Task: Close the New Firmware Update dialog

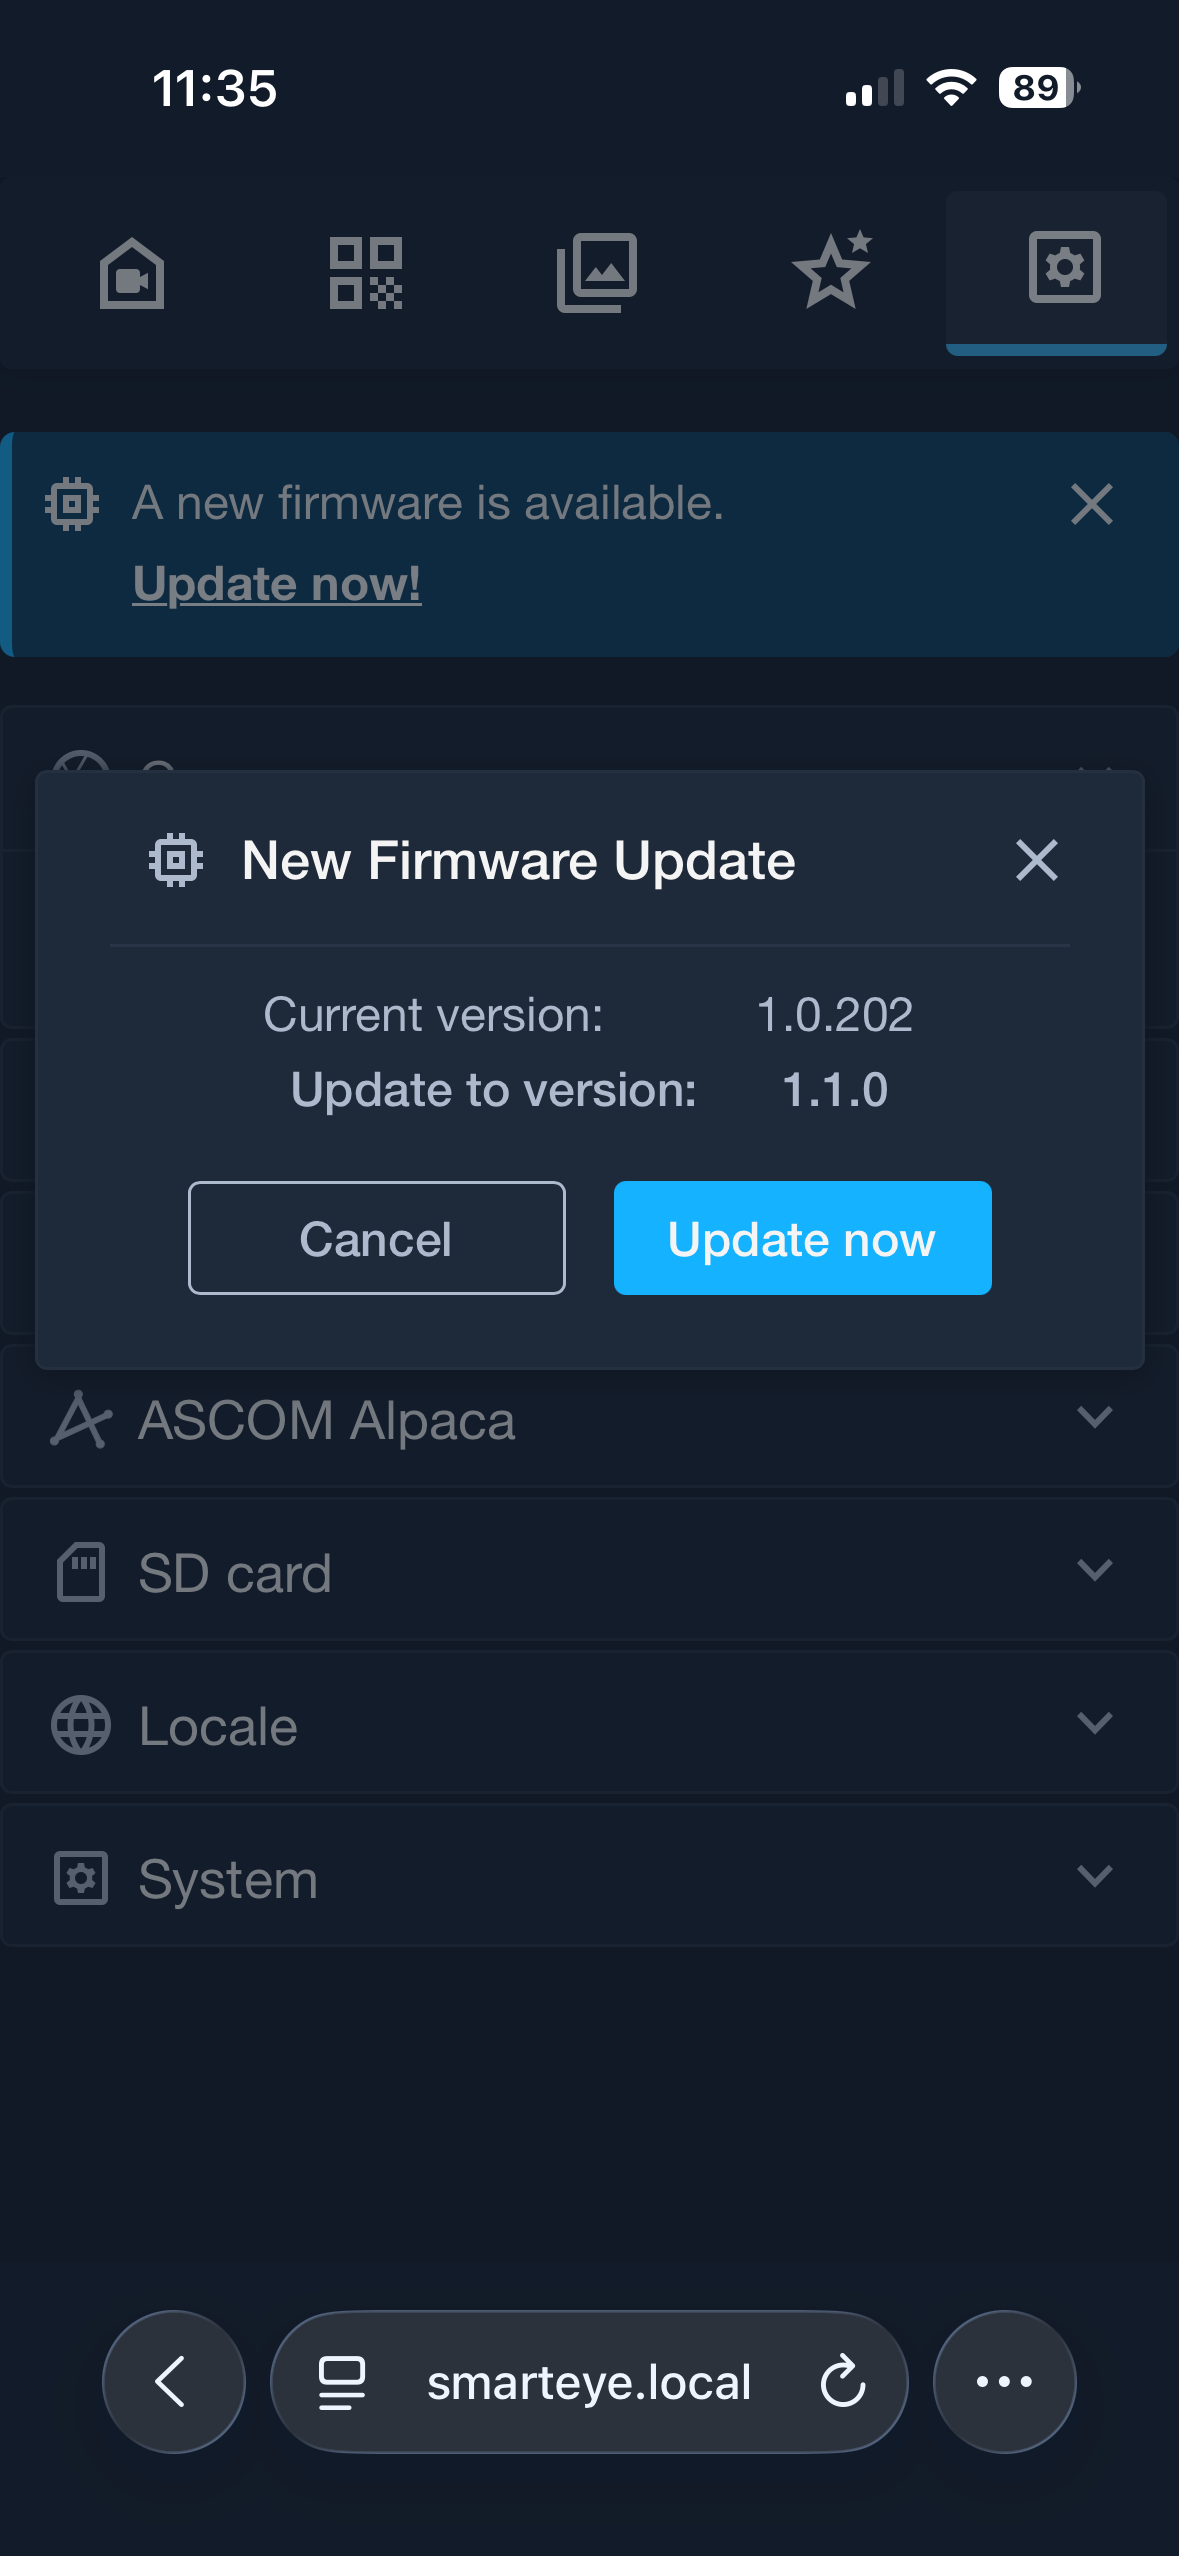Action: (x=1036, y=860)
